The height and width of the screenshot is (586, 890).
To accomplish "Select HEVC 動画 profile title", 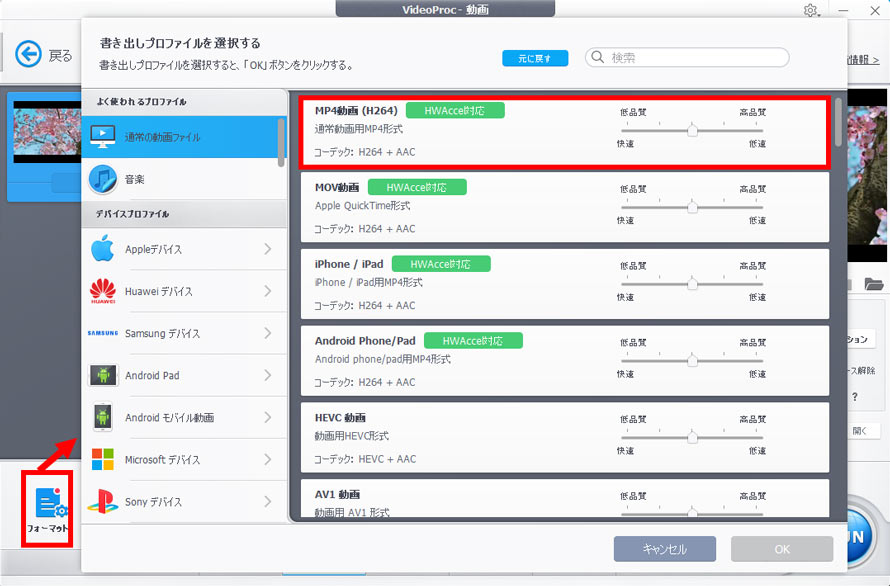I will (x=340, y=417).
